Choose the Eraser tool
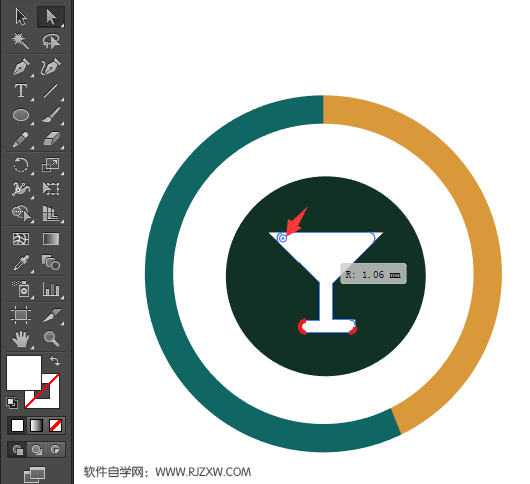Screen dimensions: 530x484 51,139
